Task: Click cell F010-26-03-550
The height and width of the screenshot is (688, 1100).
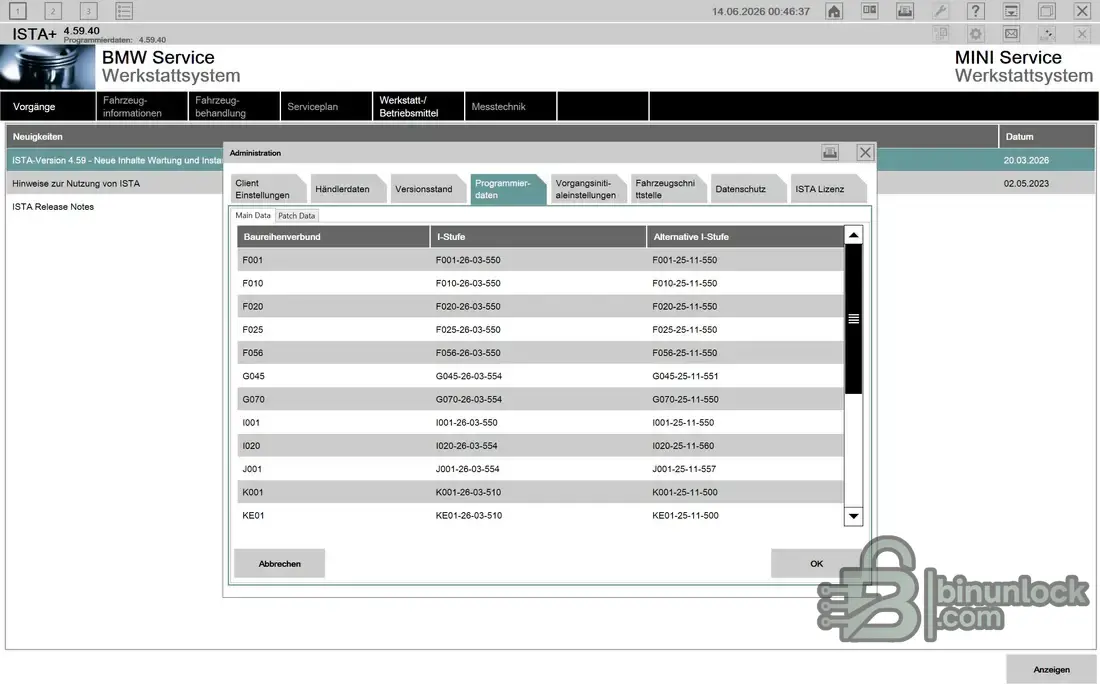Action: (x=468, y=283)
